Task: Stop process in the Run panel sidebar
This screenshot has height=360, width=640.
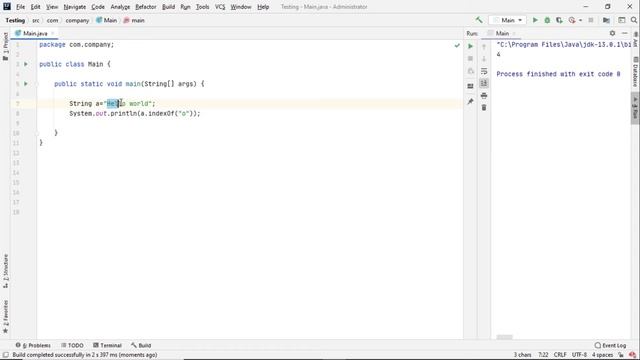Action: (470, 58)
